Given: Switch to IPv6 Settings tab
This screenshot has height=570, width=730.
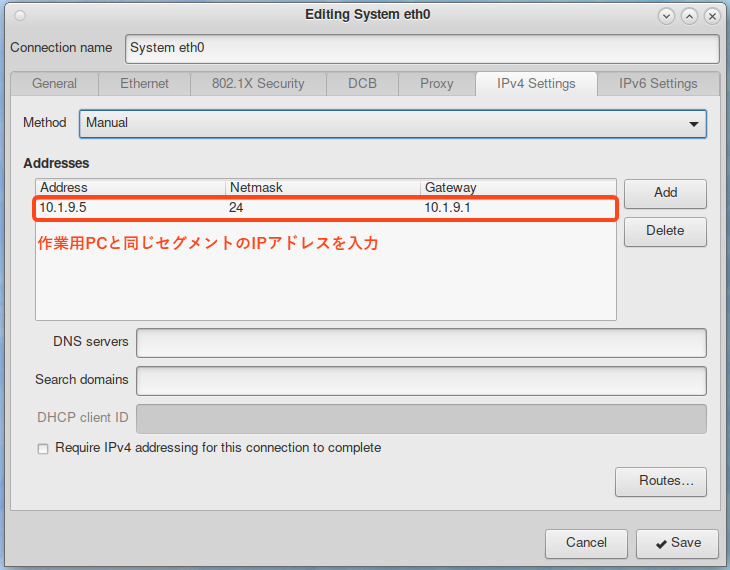Looking at the screenshot, I should tap(658, 84).
